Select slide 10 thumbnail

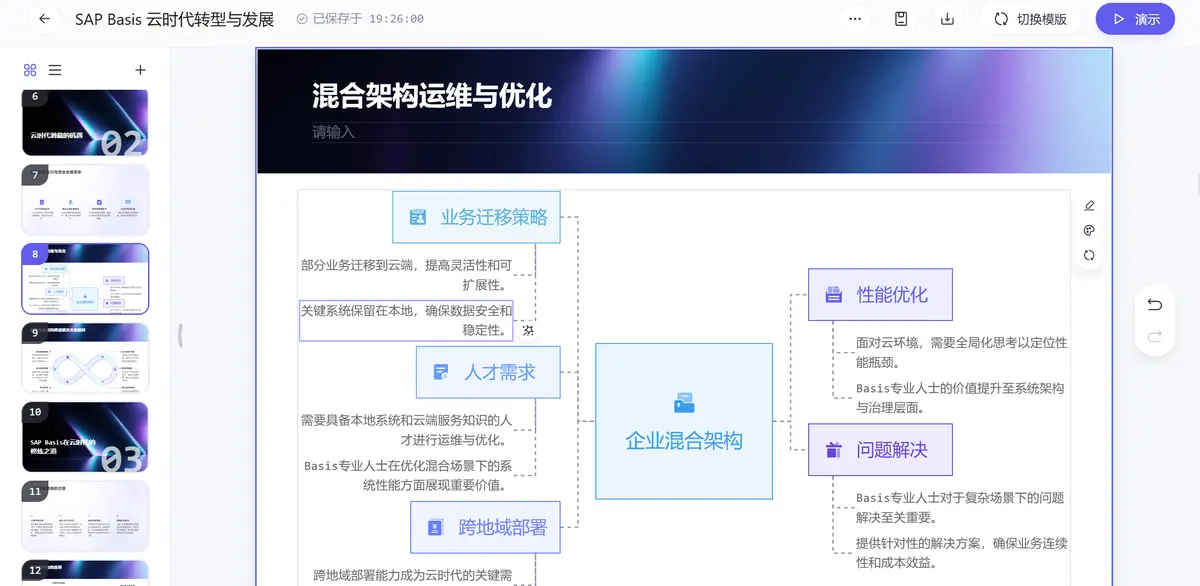[86, 437]
